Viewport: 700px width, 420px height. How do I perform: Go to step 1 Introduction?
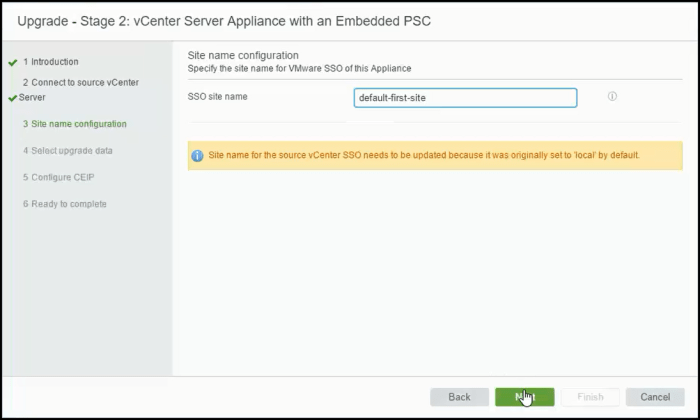[50, 62]
